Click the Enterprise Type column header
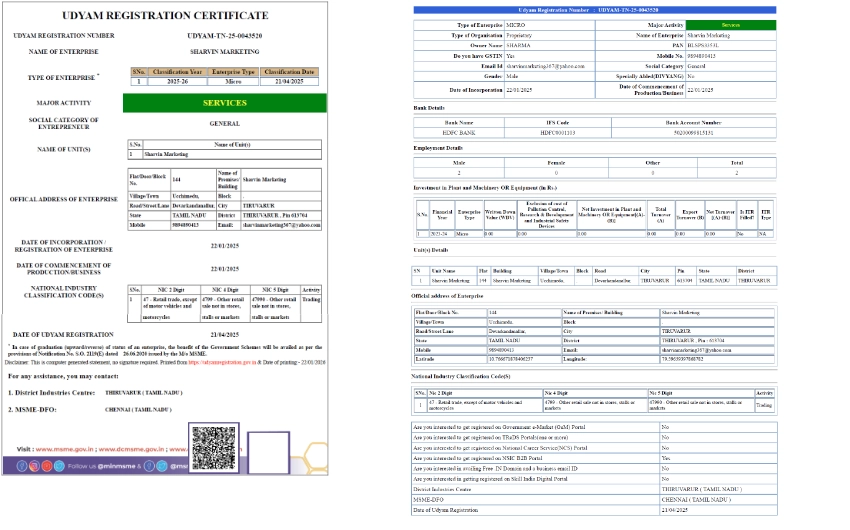This screenshot has height=530, width=850. click(235, 72)
